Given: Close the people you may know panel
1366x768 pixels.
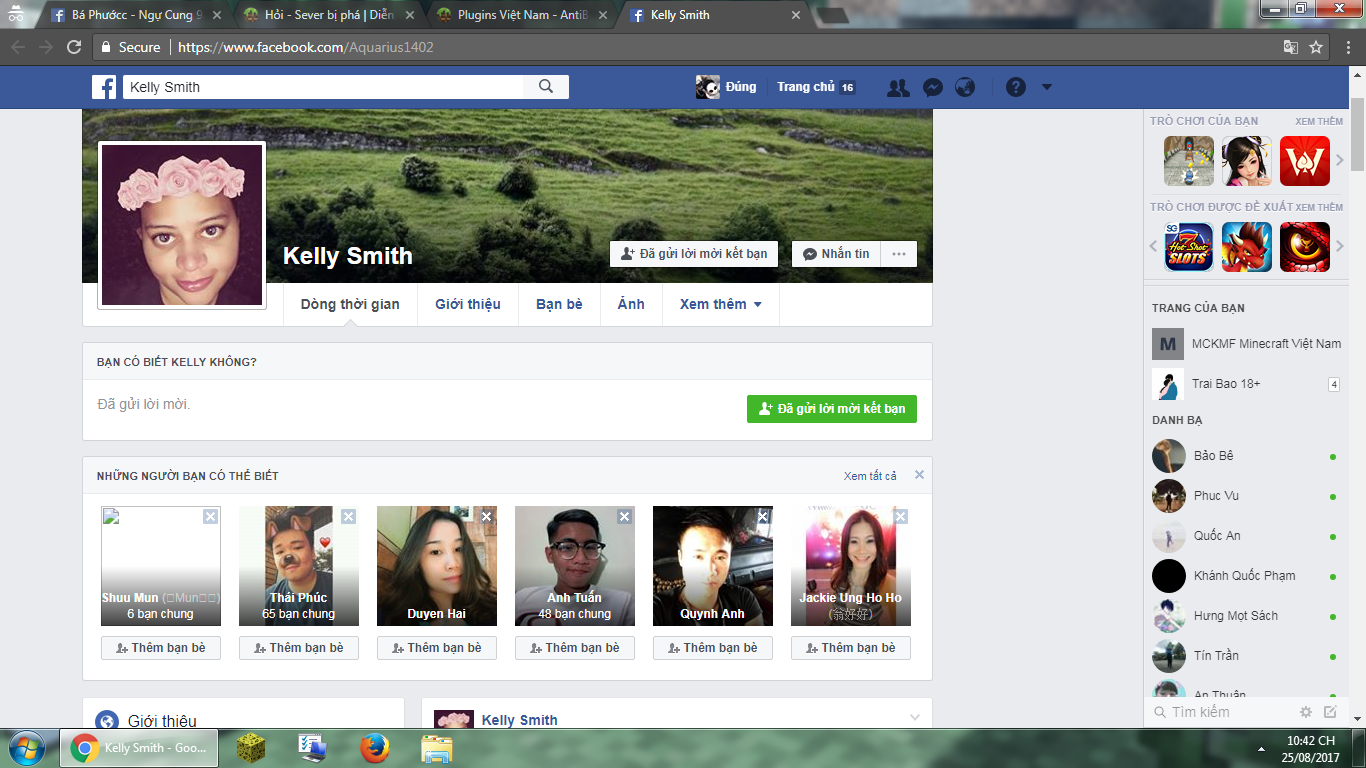Looking at the screenshot, I should pos(919,475).
